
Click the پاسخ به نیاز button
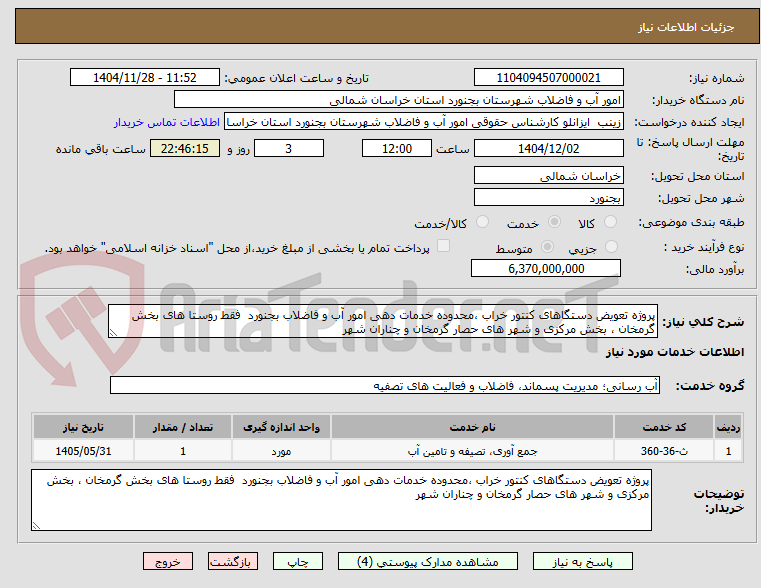[582, 561]
